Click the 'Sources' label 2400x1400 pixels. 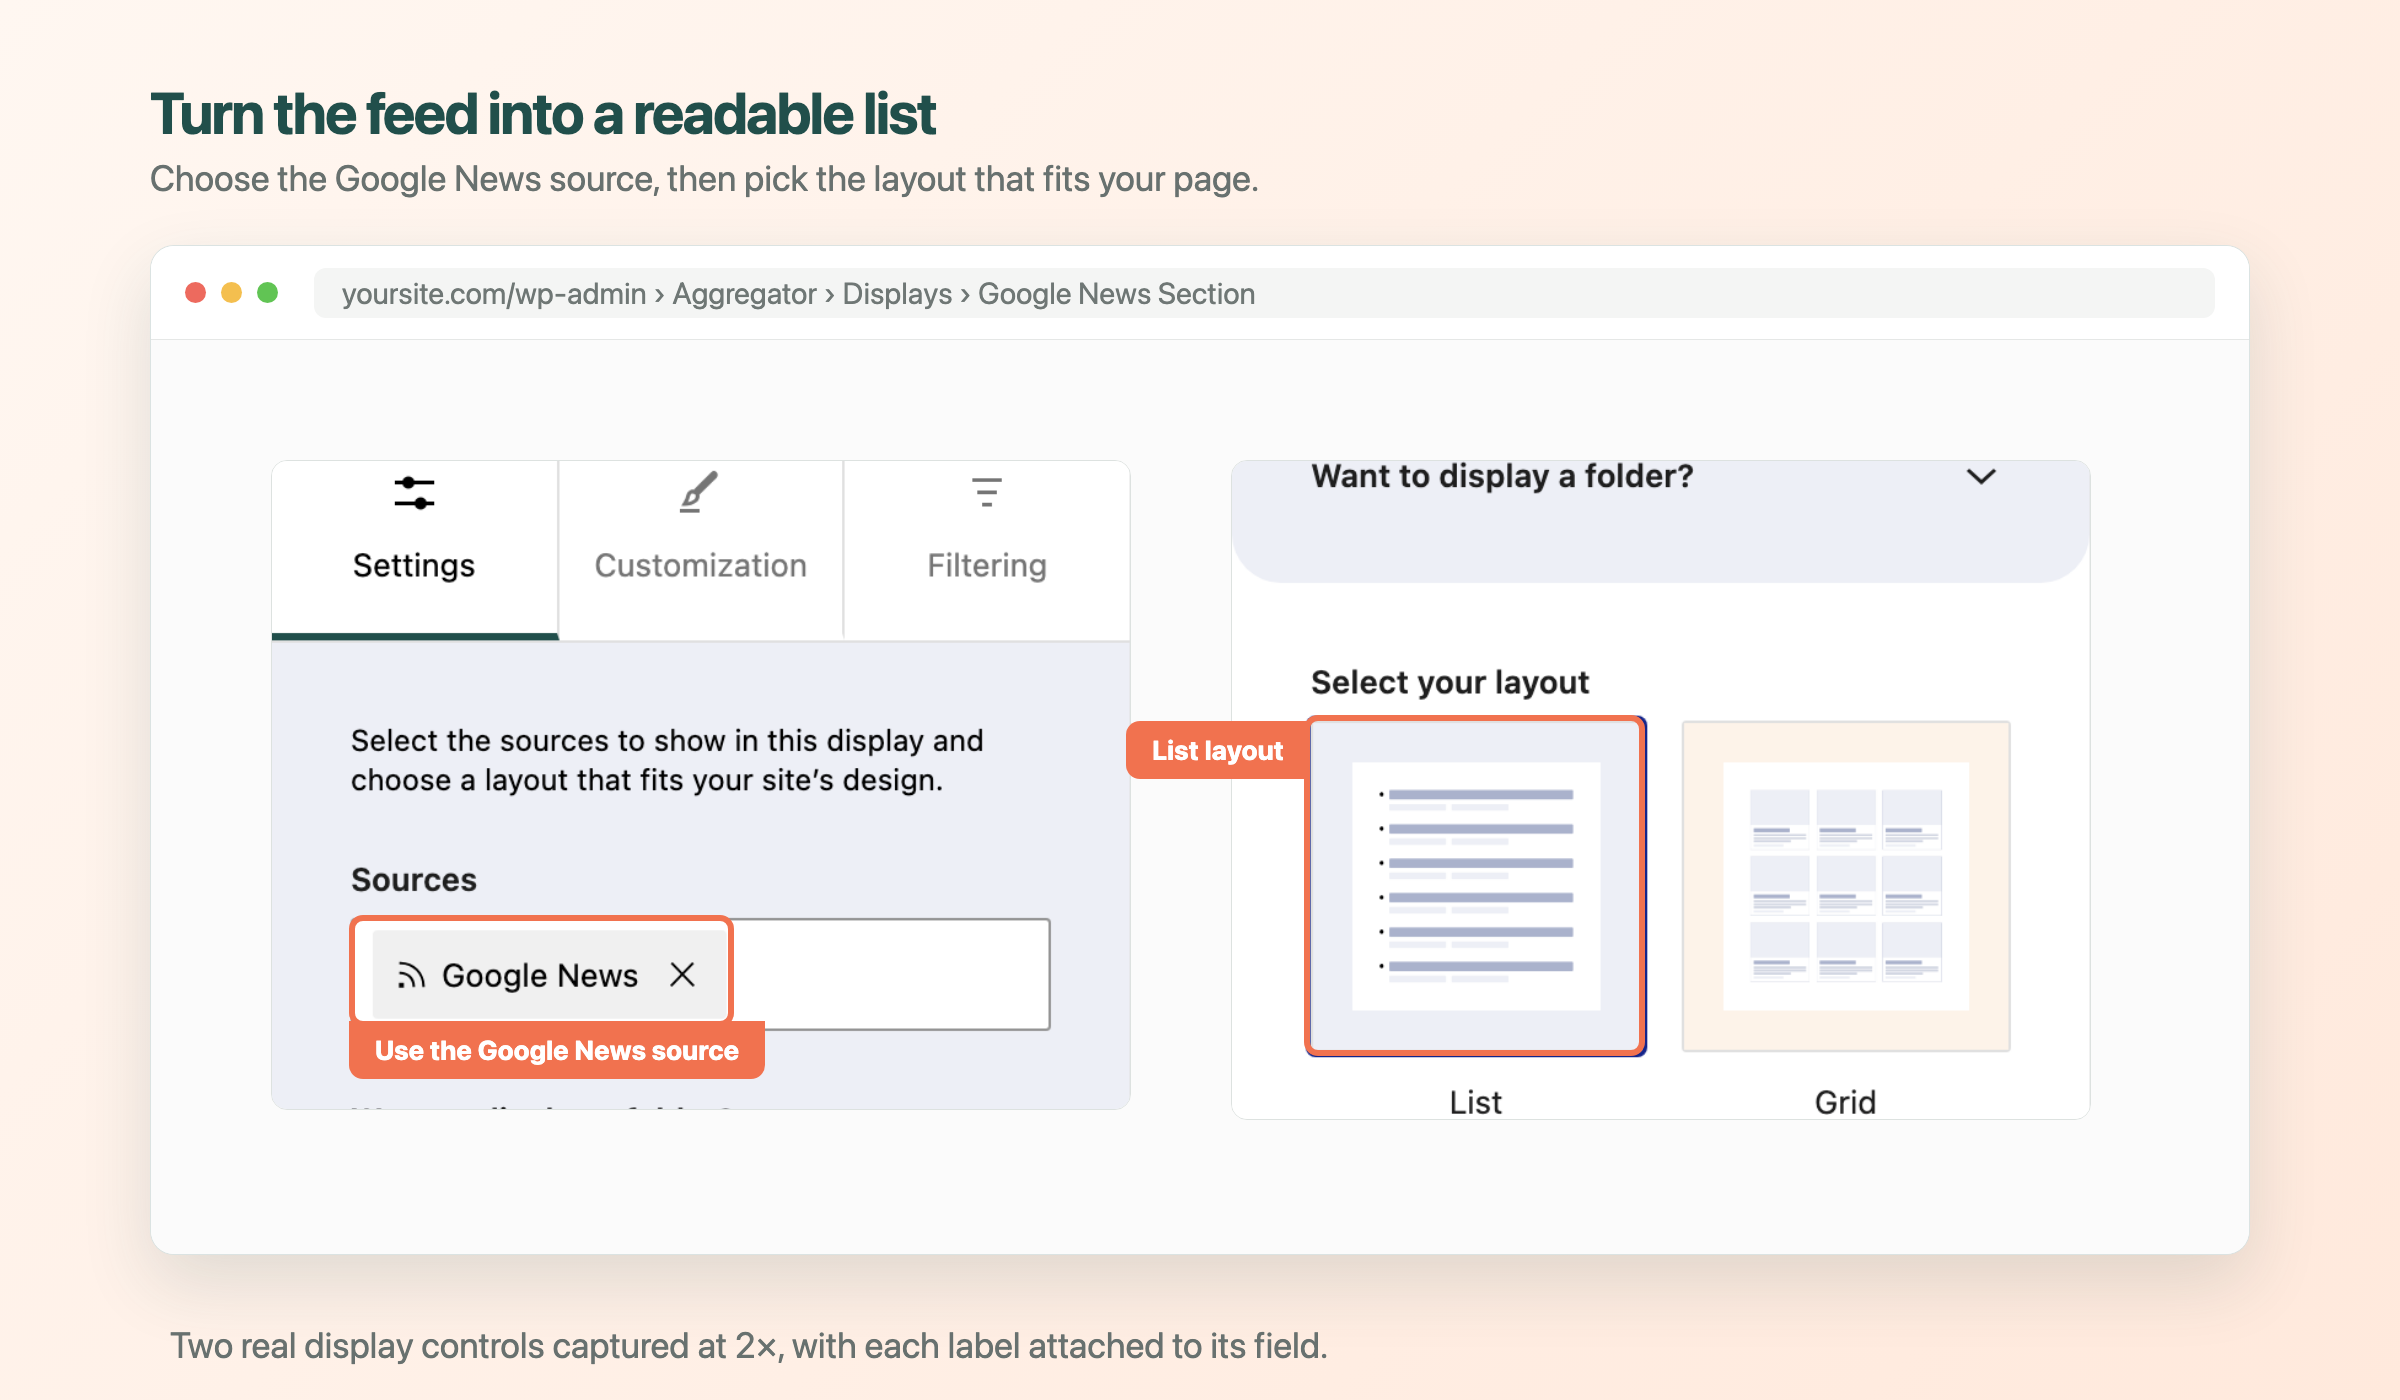point(414,880)
